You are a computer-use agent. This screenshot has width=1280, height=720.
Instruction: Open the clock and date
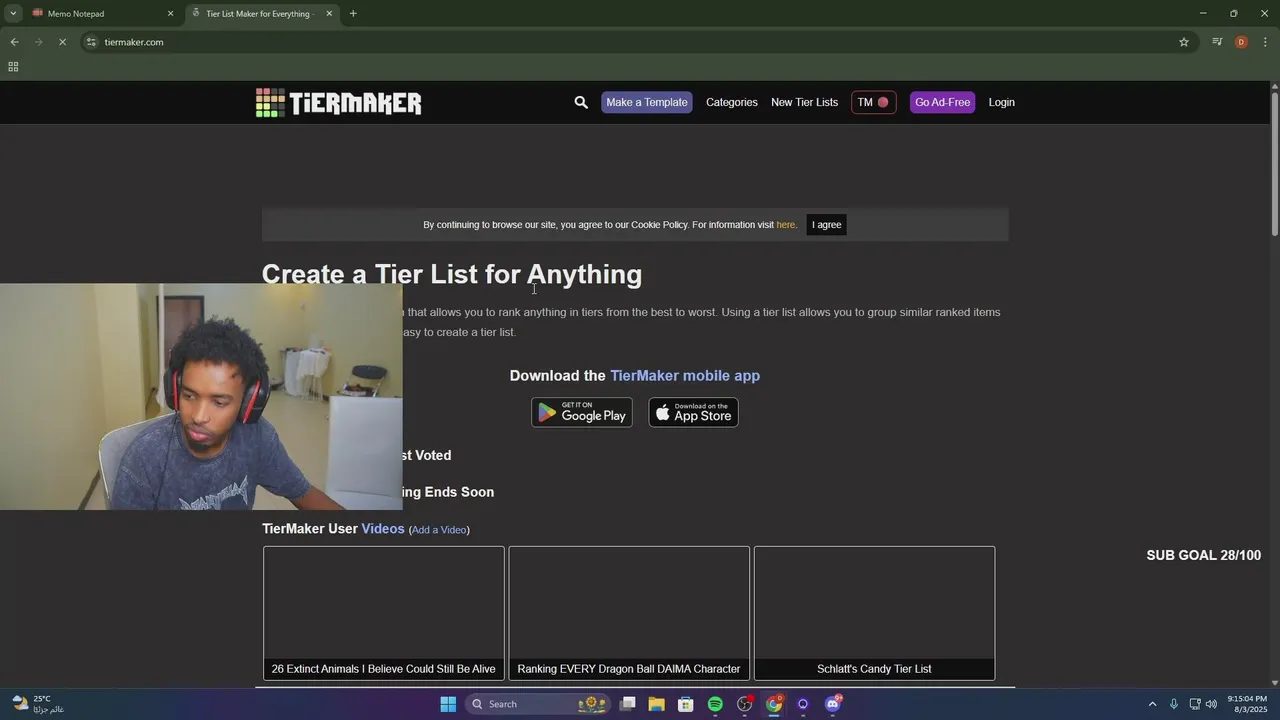[x=1246, y=704]
